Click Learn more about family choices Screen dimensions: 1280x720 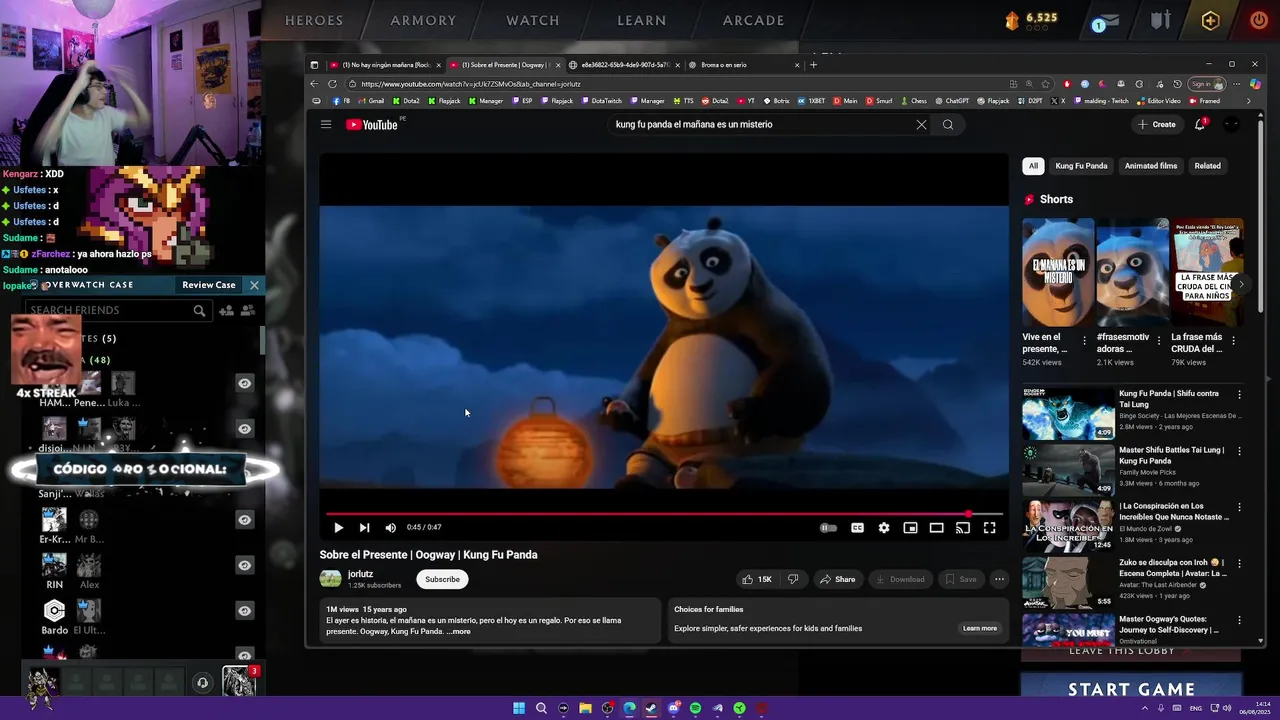click(980, 628)
